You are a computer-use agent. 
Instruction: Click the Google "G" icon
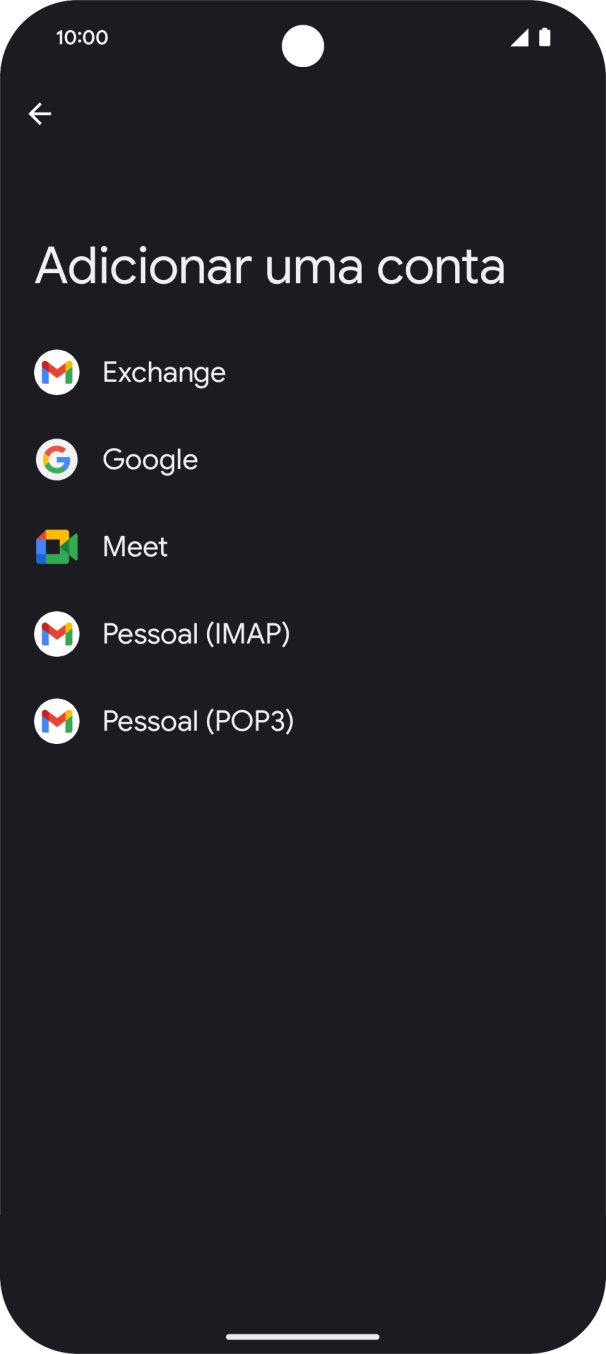[x=56, y=459]
